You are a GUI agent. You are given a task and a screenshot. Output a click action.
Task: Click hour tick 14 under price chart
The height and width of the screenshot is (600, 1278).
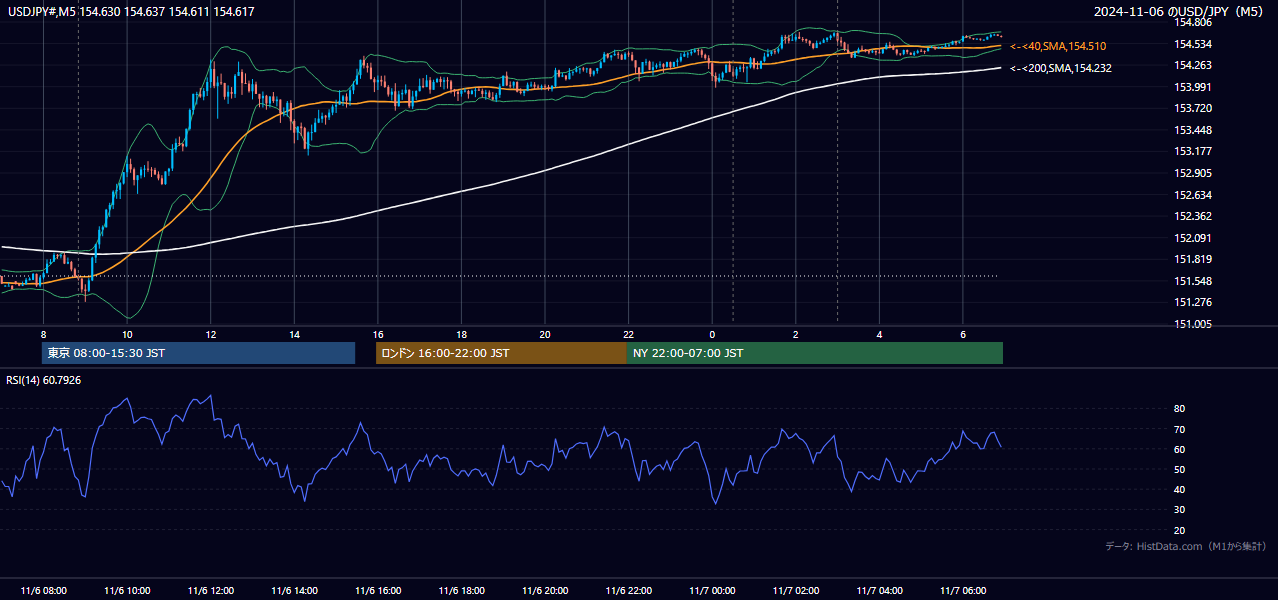pyautogui.click(x=294, y=334)
